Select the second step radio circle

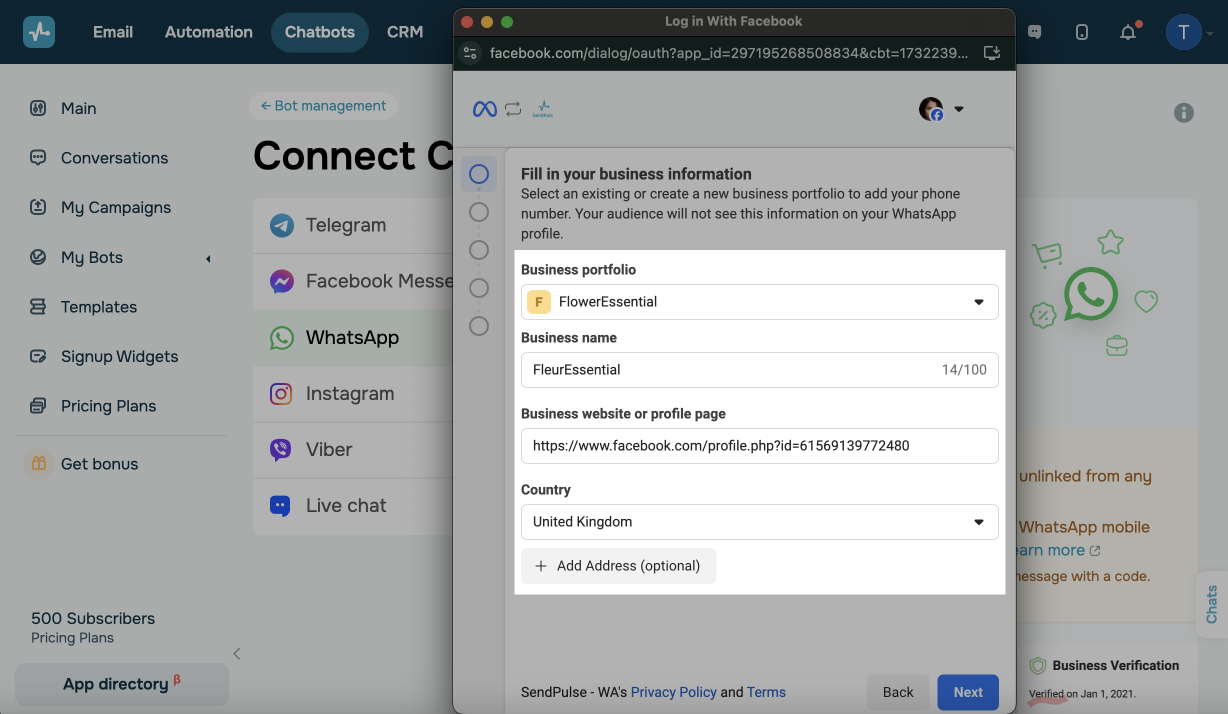(479, 212)
